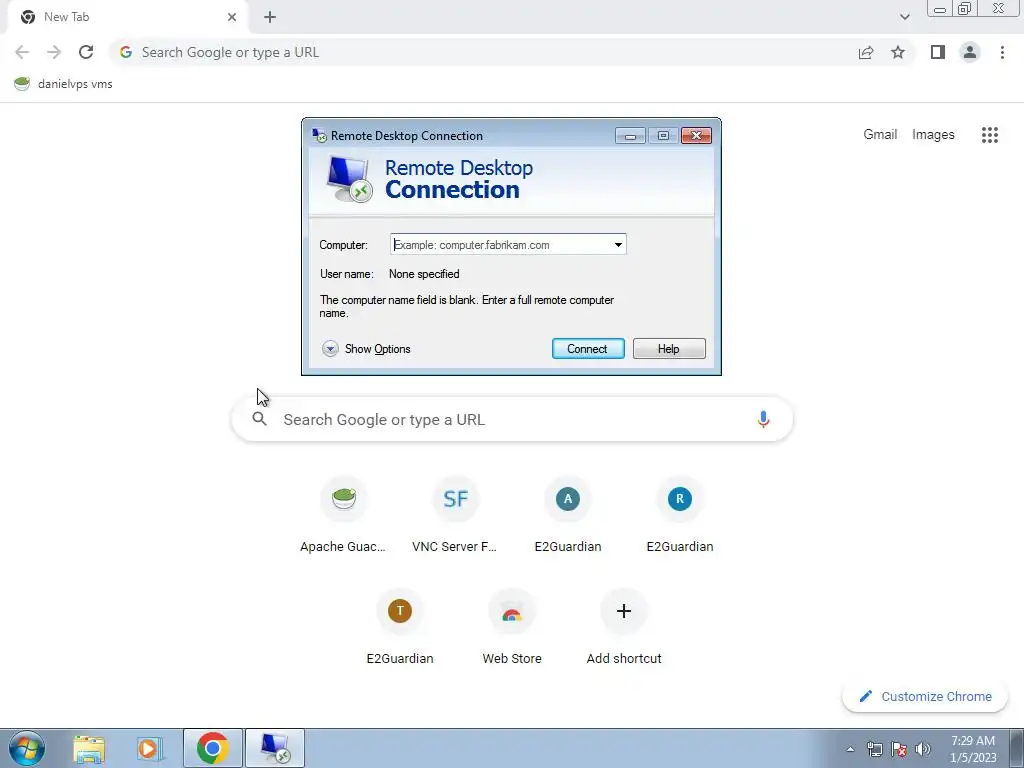Click the Chrome forward arrow
This screenshot has height=768, width=1024.
(54, 52)
